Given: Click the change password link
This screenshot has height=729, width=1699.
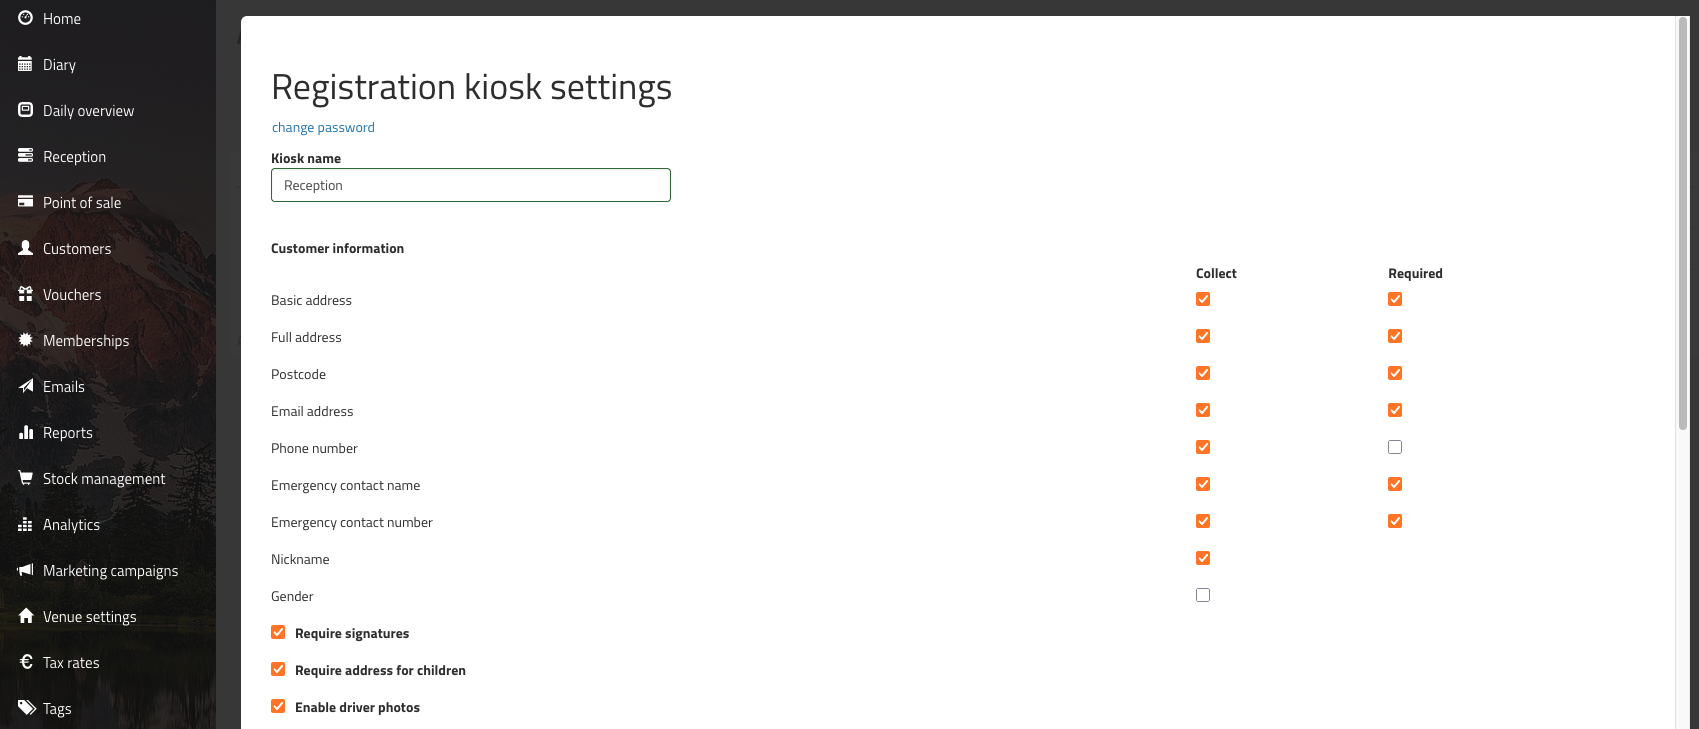Looking at the screenshot, I should 323,127.
